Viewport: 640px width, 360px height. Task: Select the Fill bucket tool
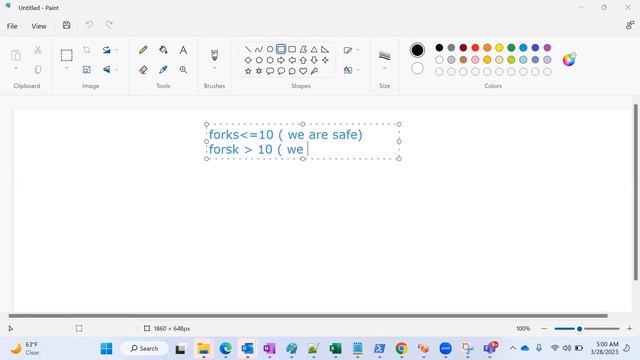coord(163,50)
